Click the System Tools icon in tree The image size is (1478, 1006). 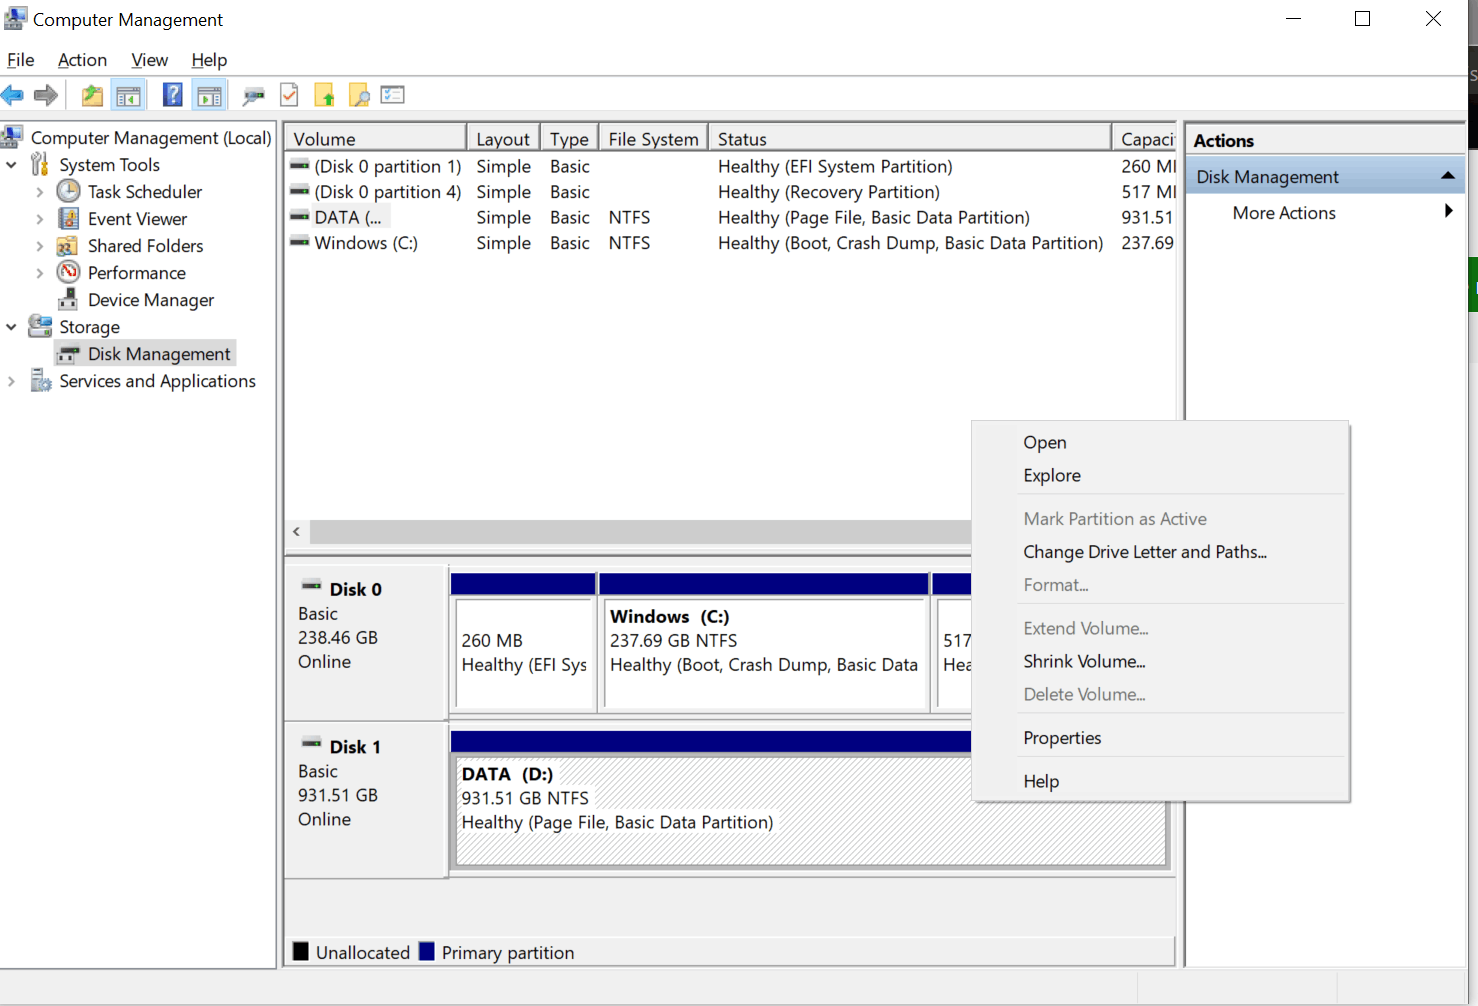(40, 164)
